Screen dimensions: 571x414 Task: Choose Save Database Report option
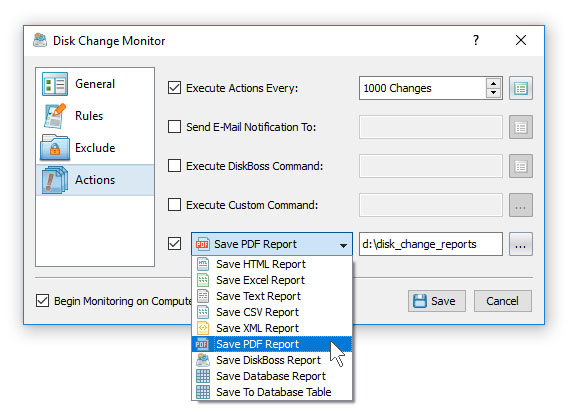[x=272, y=376]
